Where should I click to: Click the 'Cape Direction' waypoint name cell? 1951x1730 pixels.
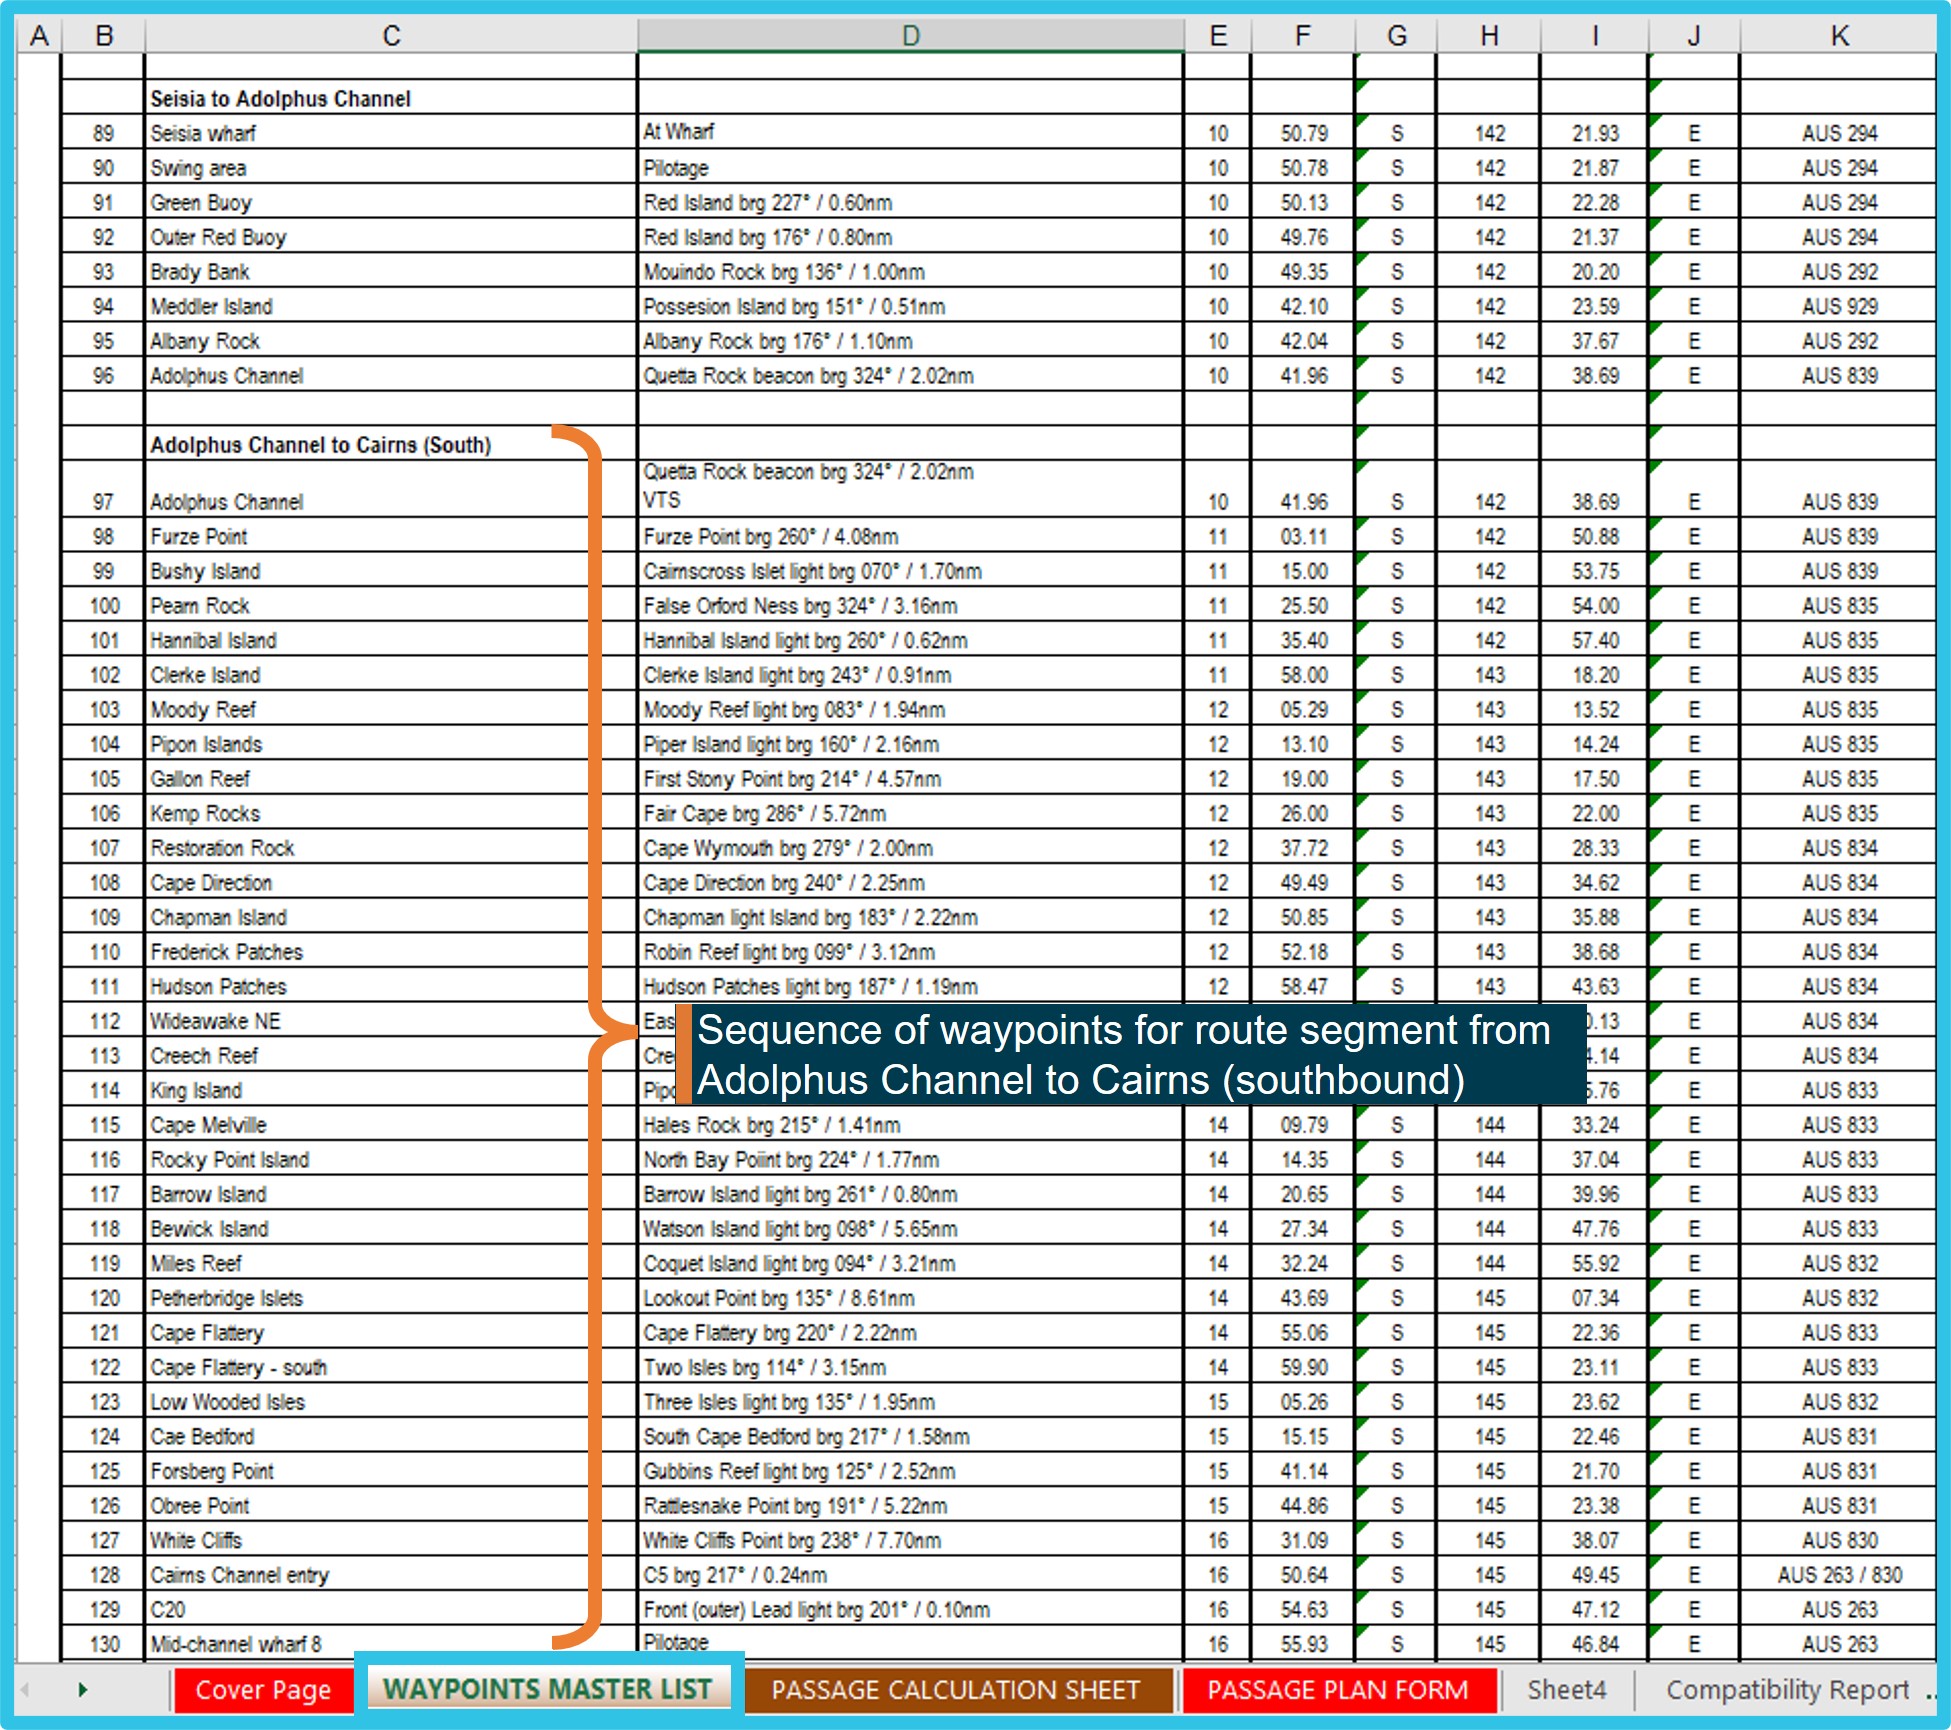coord(391,882)
